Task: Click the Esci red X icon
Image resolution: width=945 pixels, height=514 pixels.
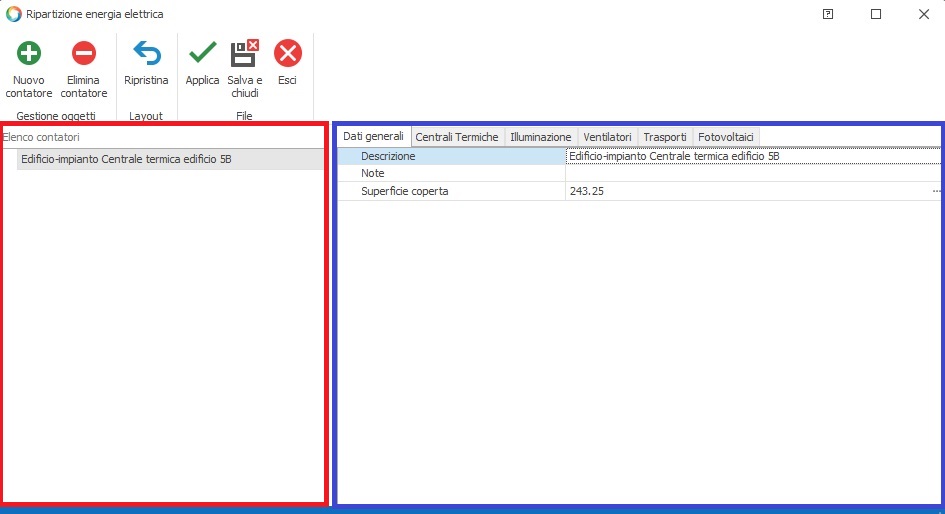Action: point(287,54)
